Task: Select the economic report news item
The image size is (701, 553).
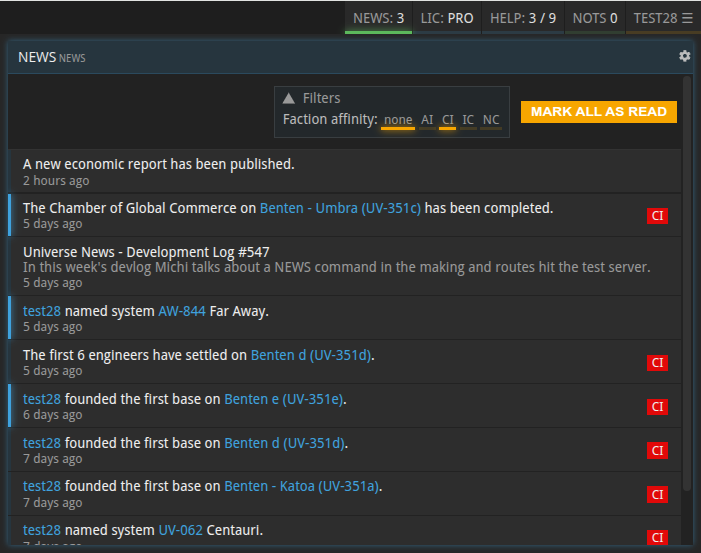Action: [345, 171]
